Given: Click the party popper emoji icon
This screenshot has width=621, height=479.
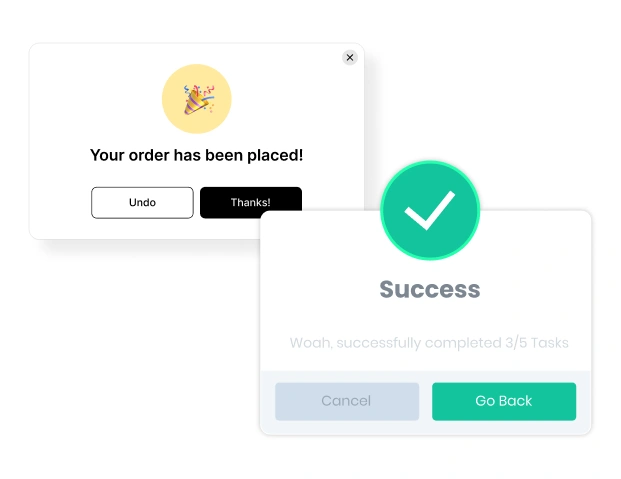Looking at the screenshot, I should [197, 99].
